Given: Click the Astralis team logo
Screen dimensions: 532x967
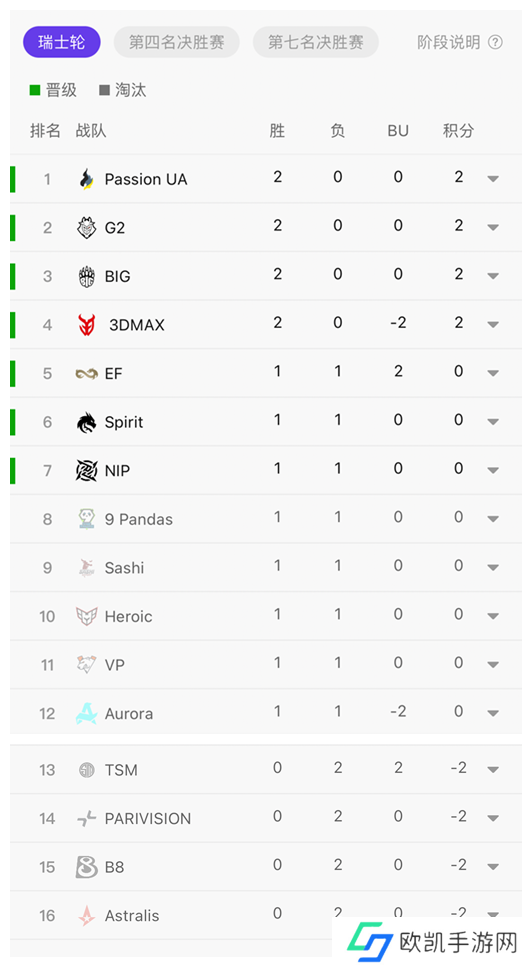Looking at the screenshot, I should coord(87,916).
